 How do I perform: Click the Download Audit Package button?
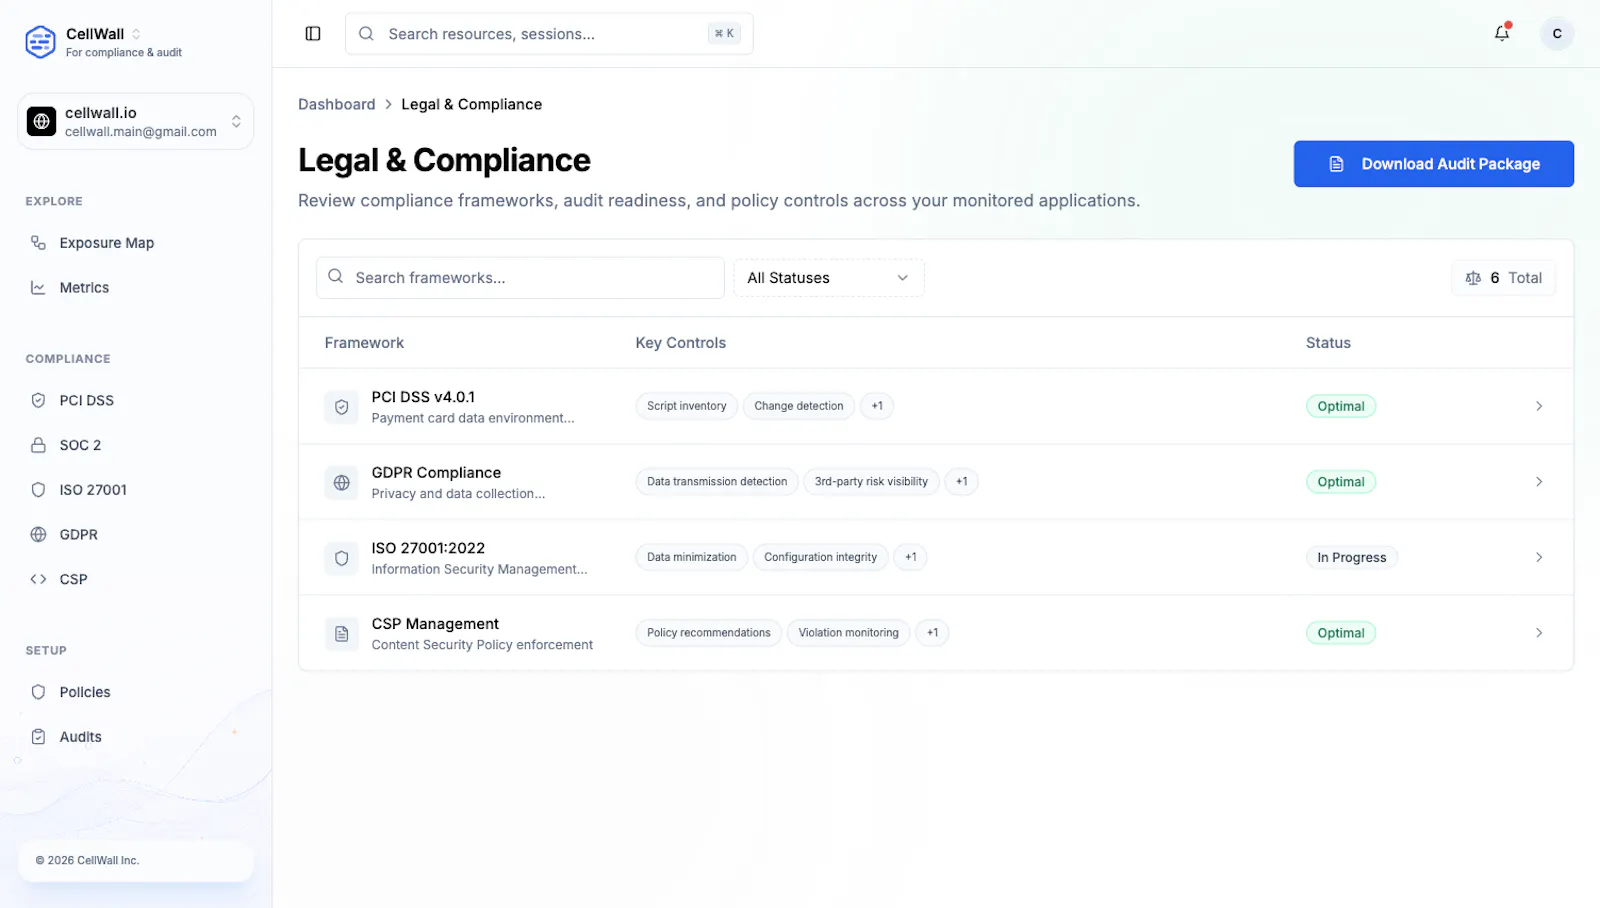[1433, 164]
